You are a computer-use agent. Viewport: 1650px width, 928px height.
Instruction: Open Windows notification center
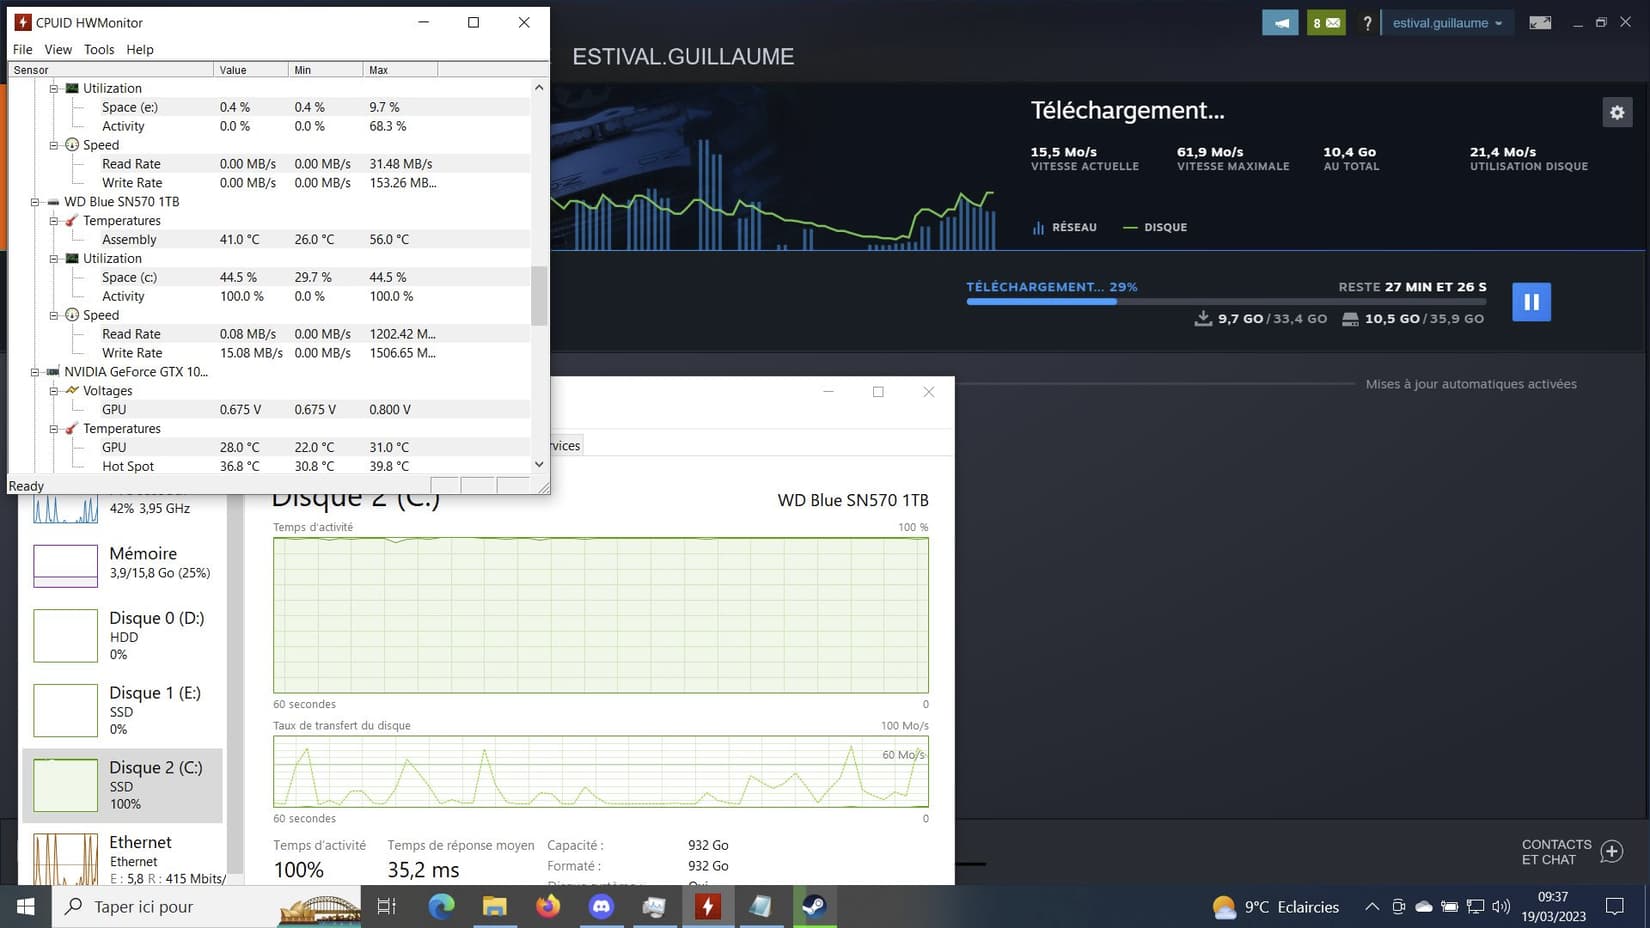point(1615,907)
